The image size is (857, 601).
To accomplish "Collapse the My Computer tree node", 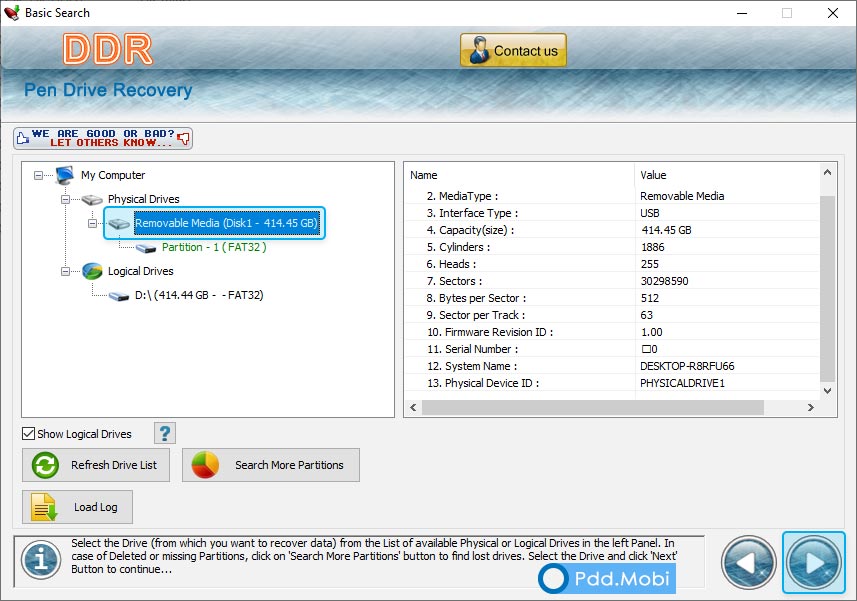I will (x=38, y=175).
